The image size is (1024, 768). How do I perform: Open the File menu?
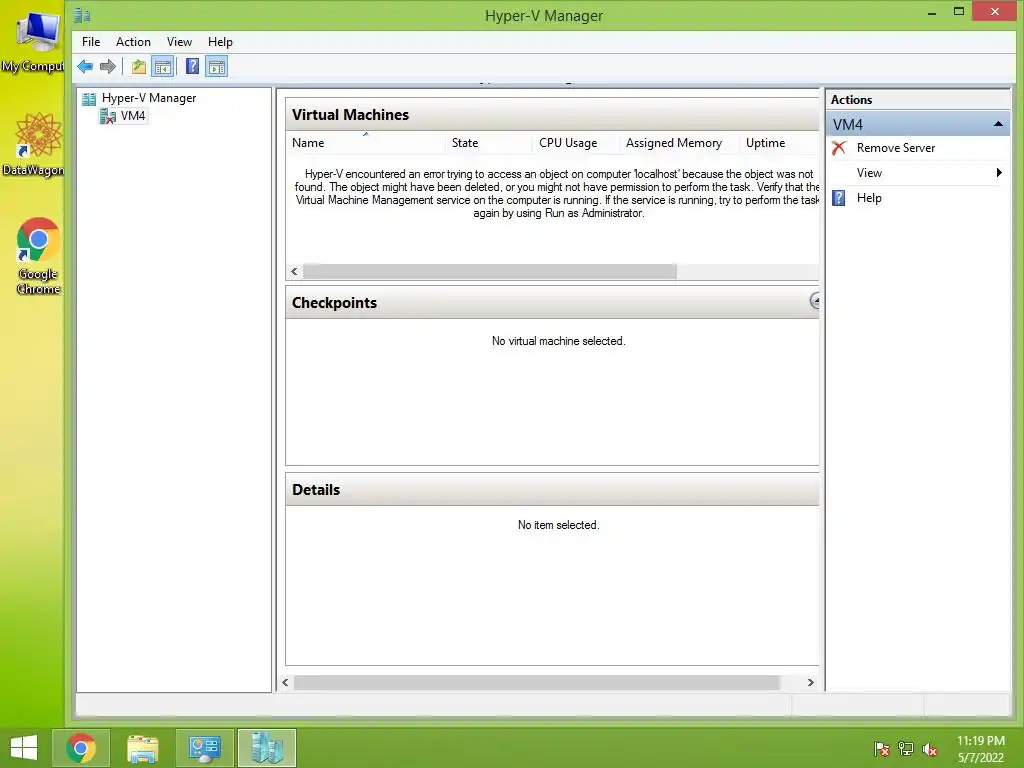[x=91, y=42]
